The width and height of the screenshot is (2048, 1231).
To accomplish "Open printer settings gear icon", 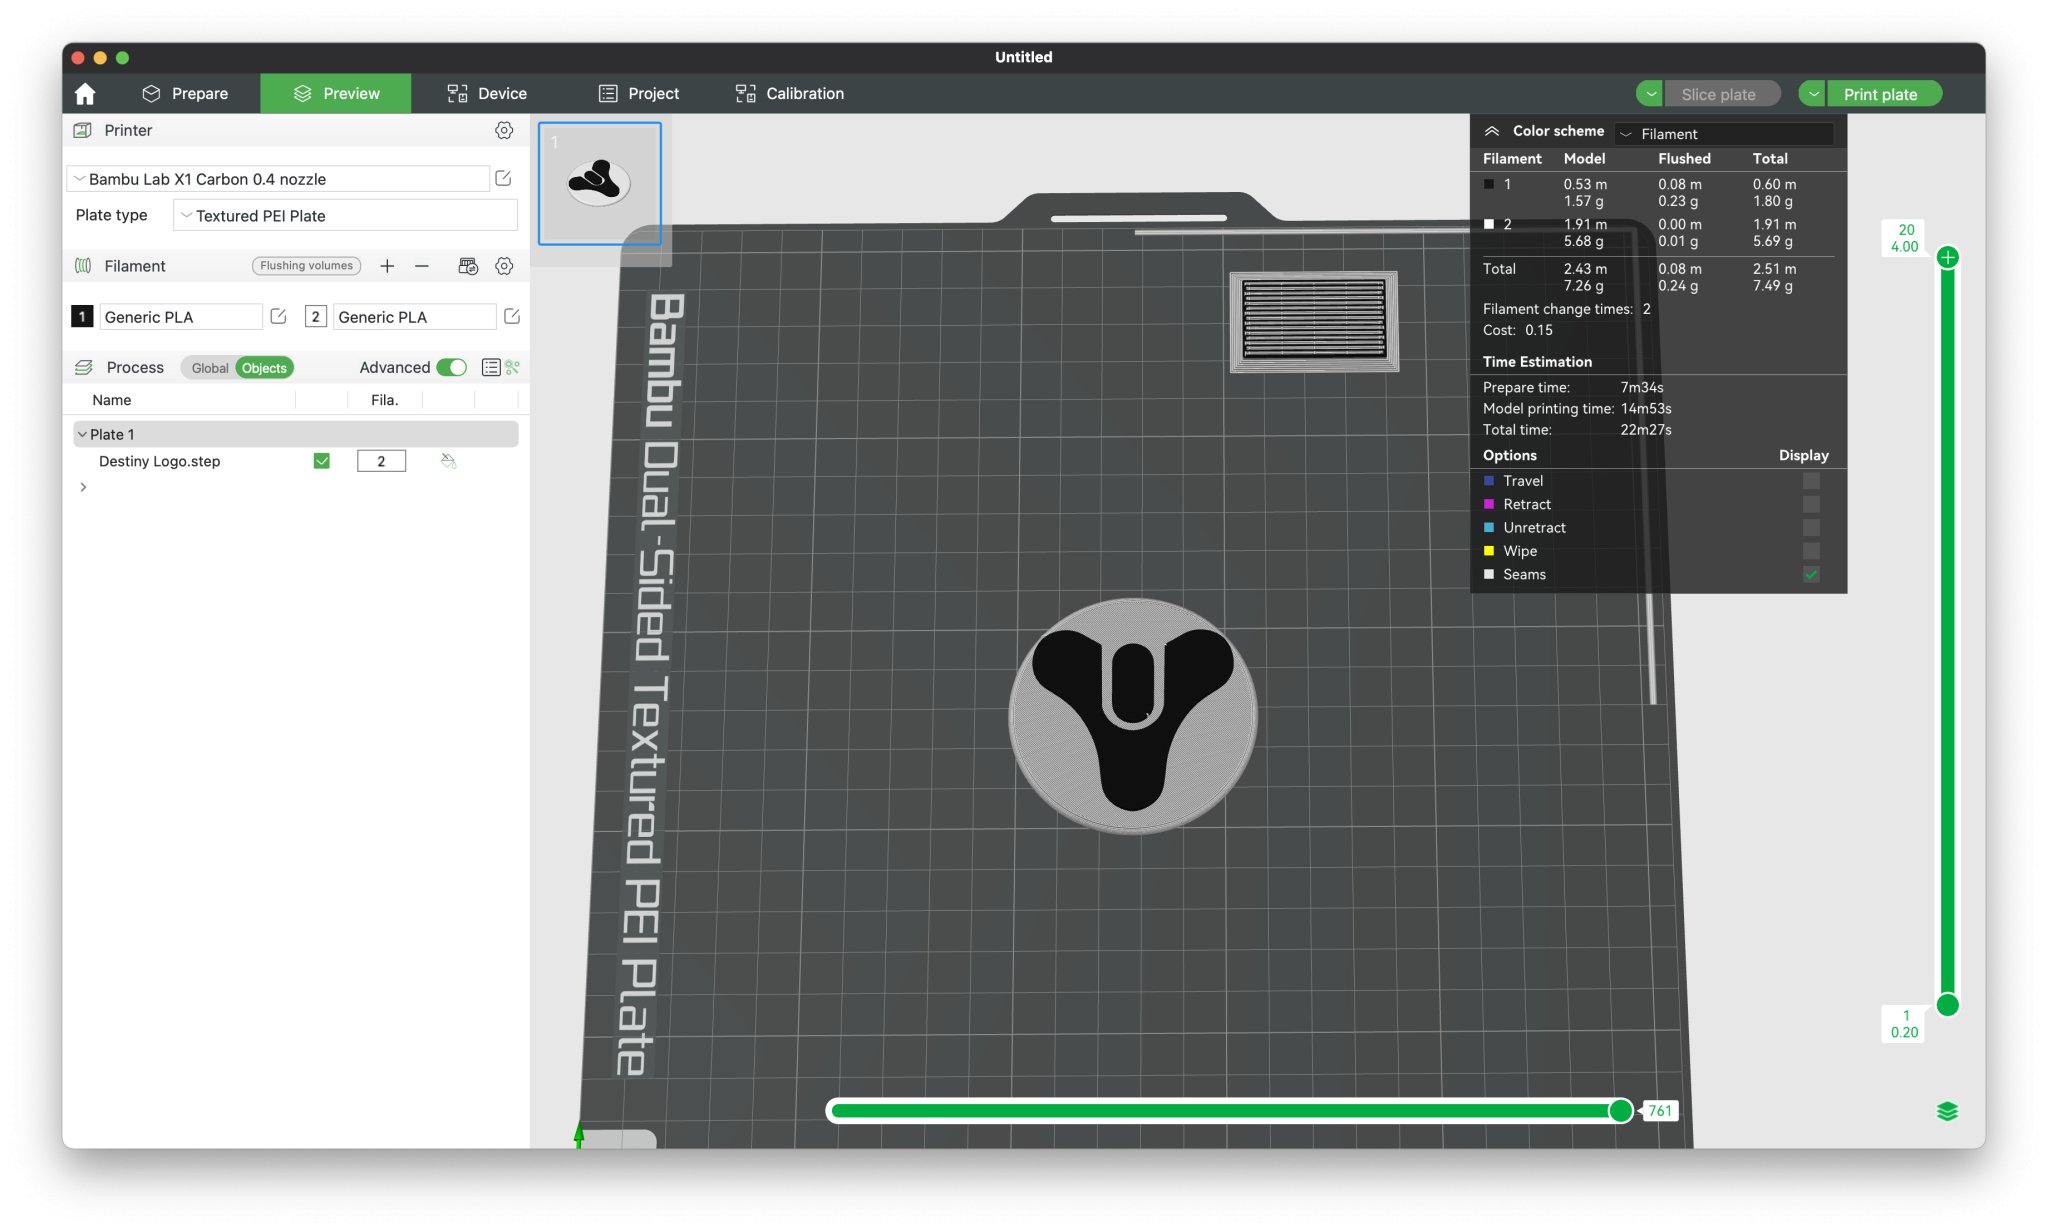I will (504, 130).
